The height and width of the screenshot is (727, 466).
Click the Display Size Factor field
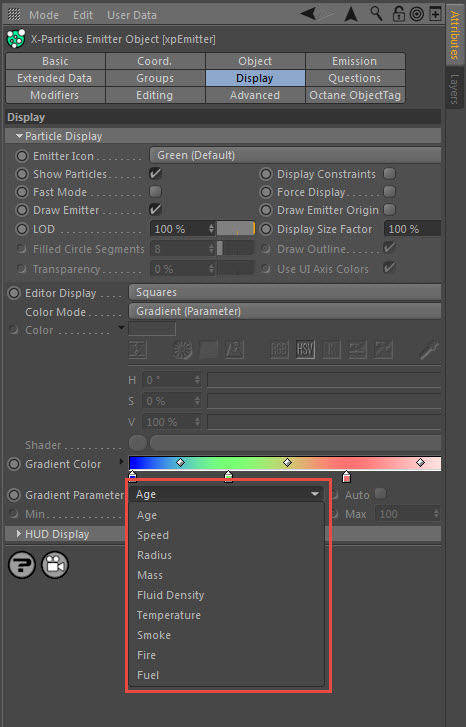[413, 229]
